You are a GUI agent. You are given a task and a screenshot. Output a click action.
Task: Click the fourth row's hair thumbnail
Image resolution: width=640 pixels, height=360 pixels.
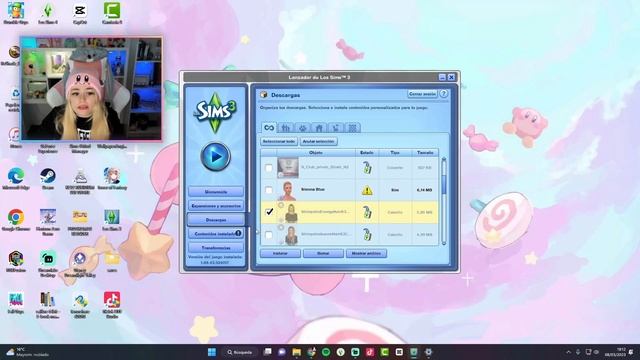coord(291,235)
